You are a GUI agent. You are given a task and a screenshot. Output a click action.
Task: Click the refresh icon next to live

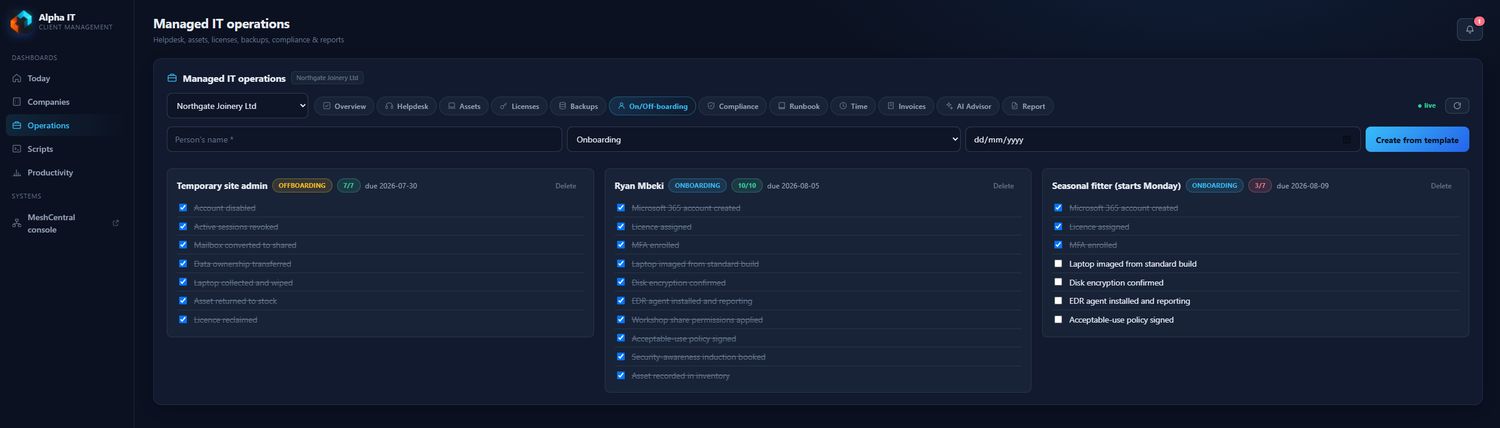[x=1457, y=105]
